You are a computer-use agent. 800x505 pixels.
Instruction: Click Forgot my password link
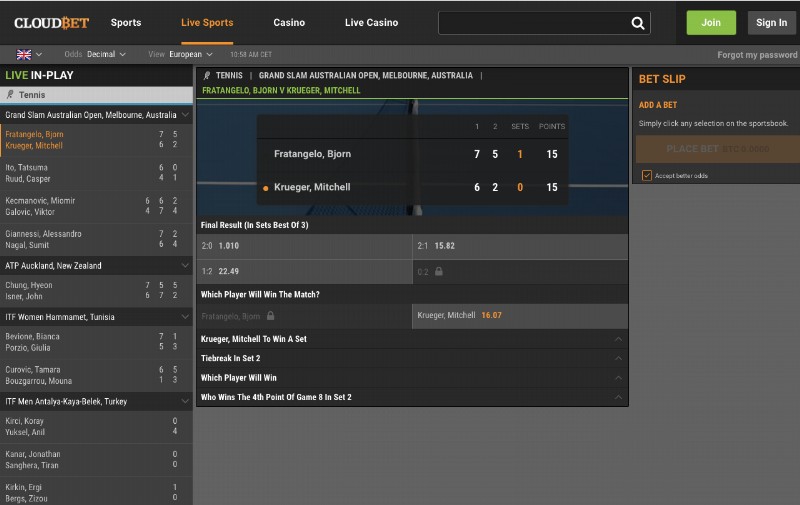pos(757,55)
